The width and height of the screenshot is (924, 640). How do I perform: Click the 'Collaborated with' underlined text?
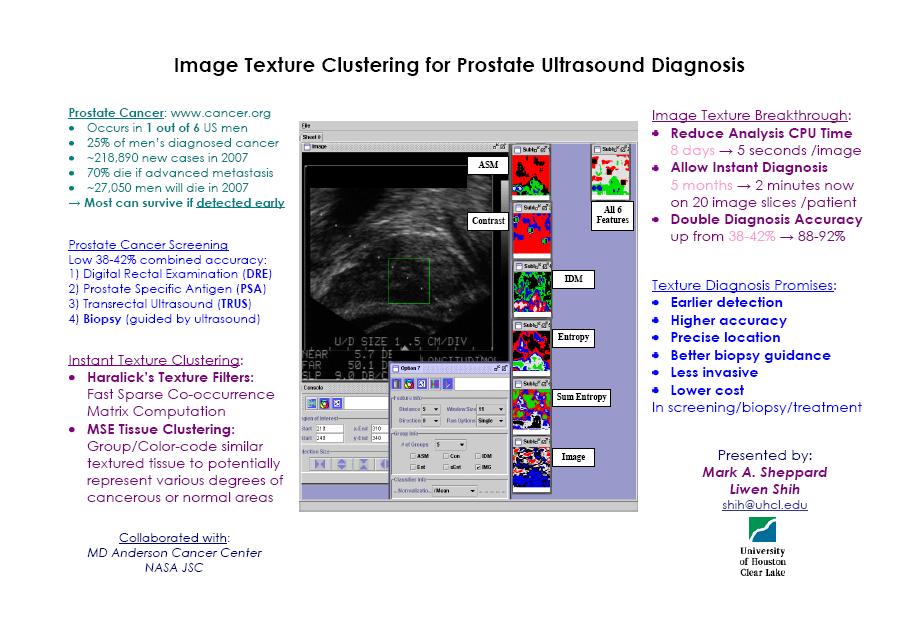coord(173,537)
